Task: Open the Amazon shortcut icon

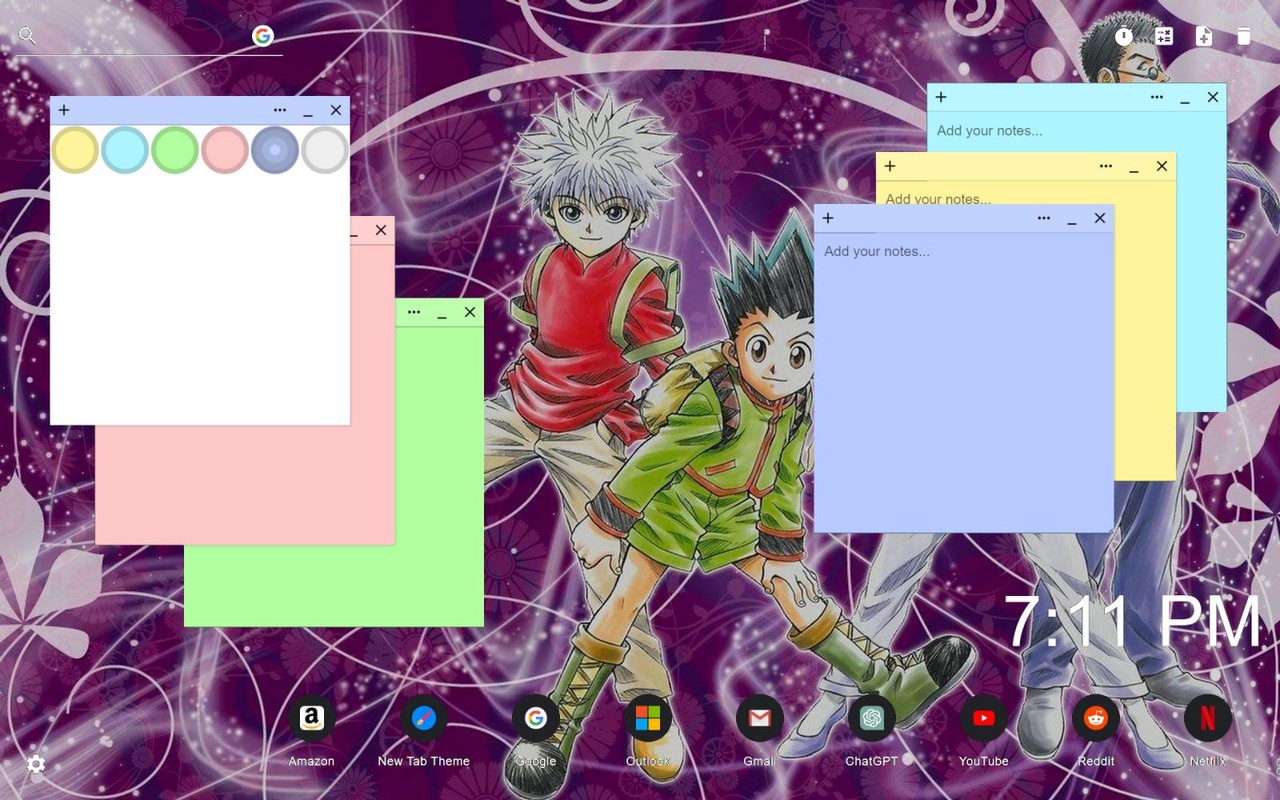Action: coord(312,718)
